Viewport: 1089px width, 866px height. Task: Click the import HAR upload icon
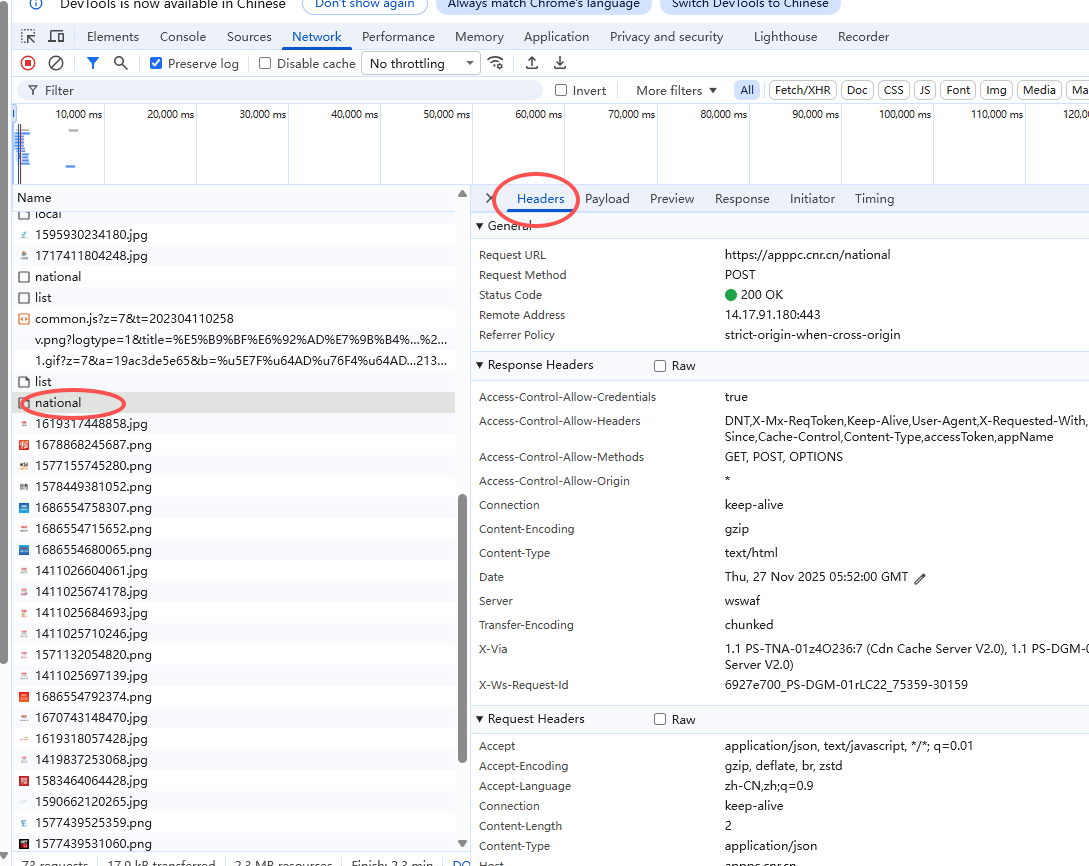(532, 63)
